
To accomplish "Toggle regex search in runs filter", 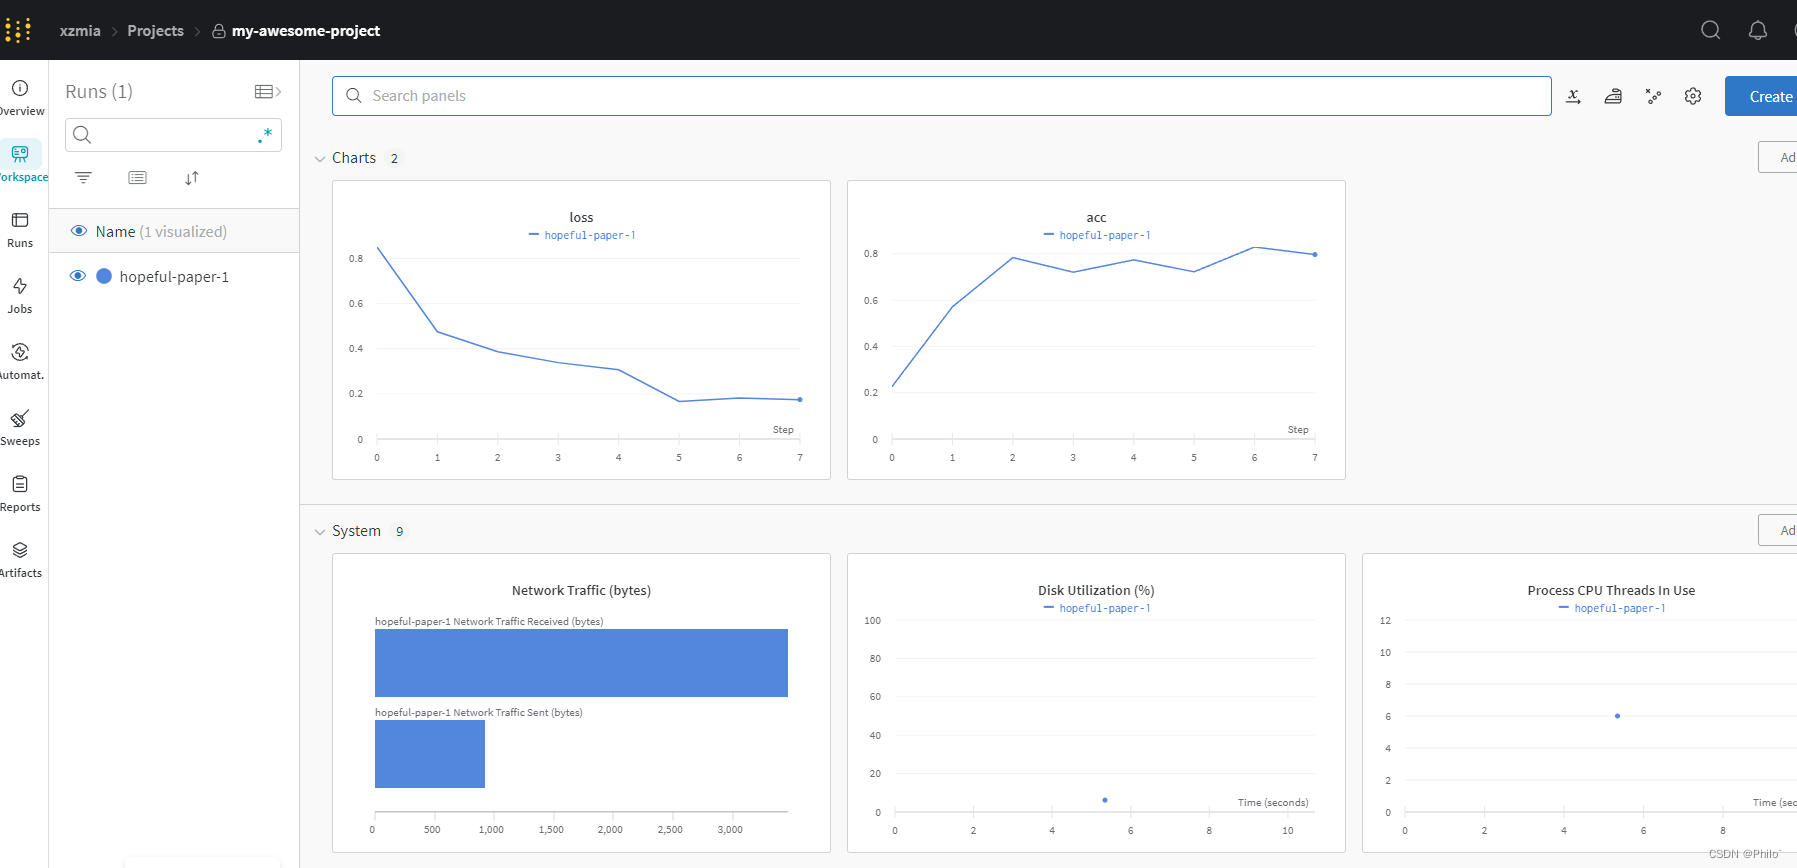I will pyautogui.click(x=265, y=135).
